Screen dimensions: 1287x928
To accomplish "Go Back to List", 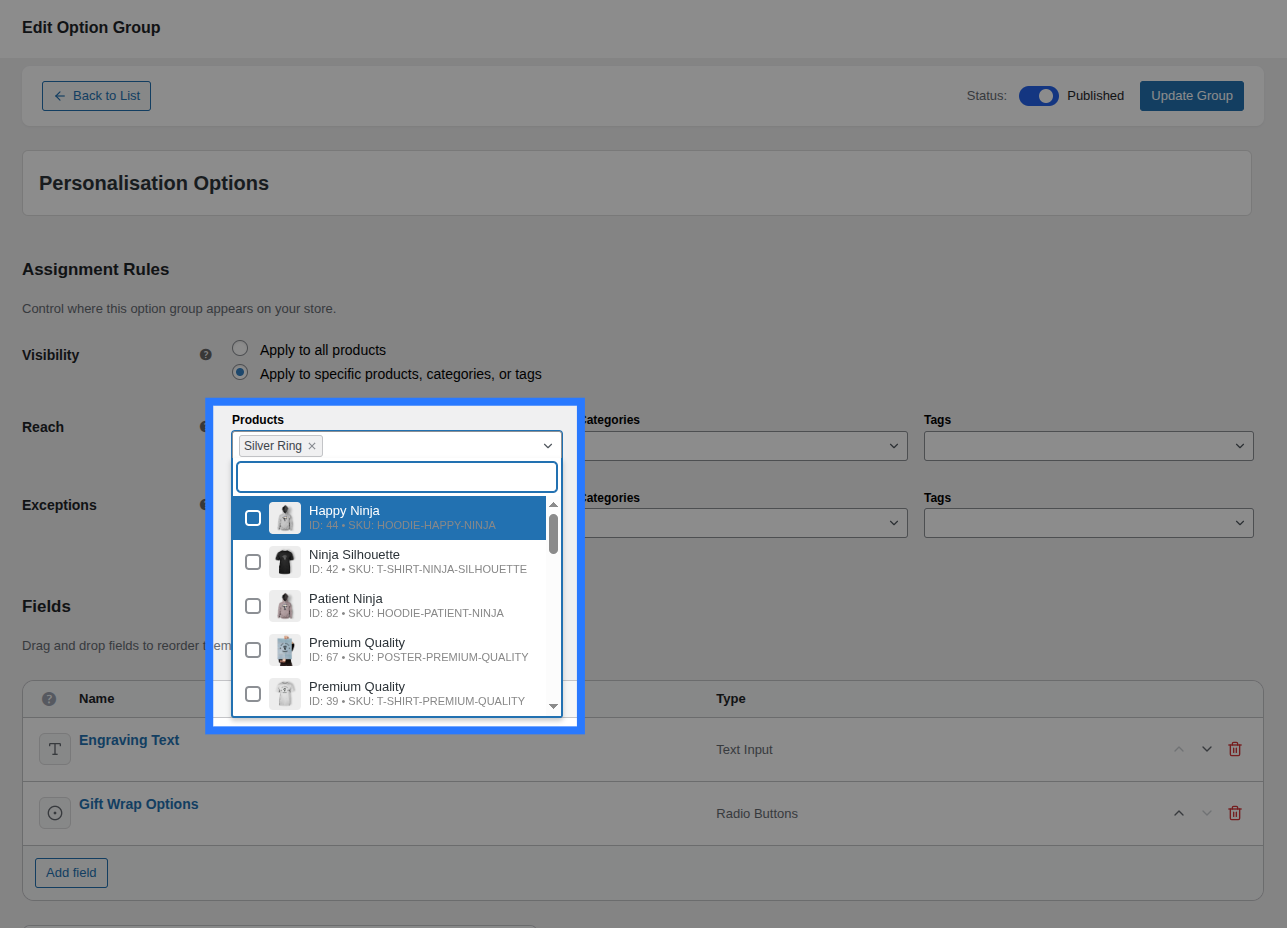I will point(96,96).
